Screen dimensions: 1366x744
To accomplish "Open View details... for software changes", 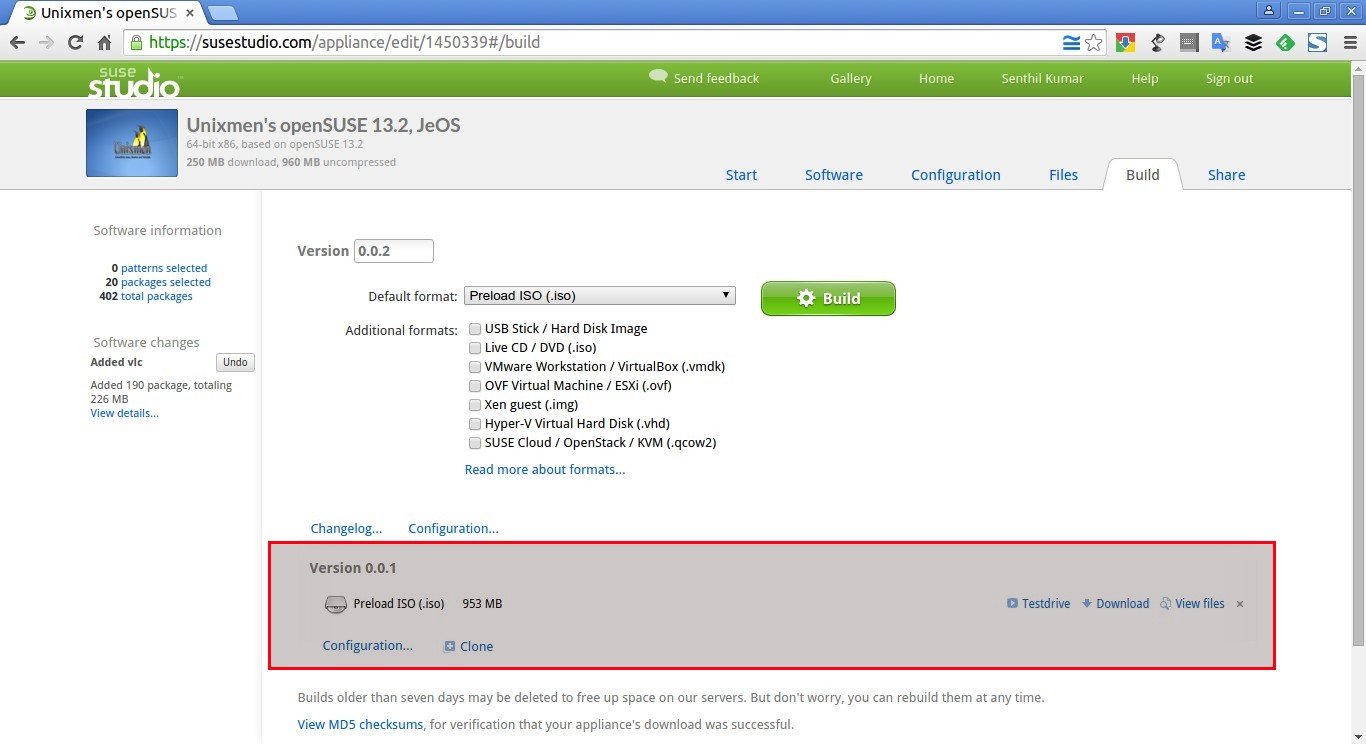I will (x=125, y=413).
